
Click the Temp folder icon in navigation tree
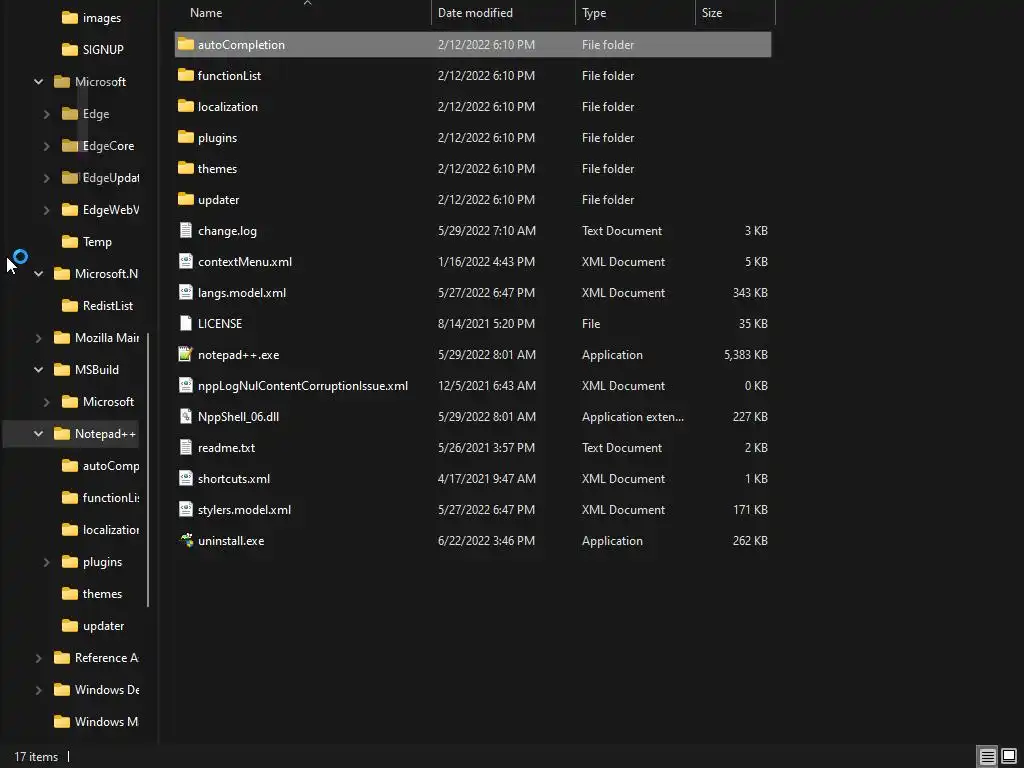(x=70, y=242)
